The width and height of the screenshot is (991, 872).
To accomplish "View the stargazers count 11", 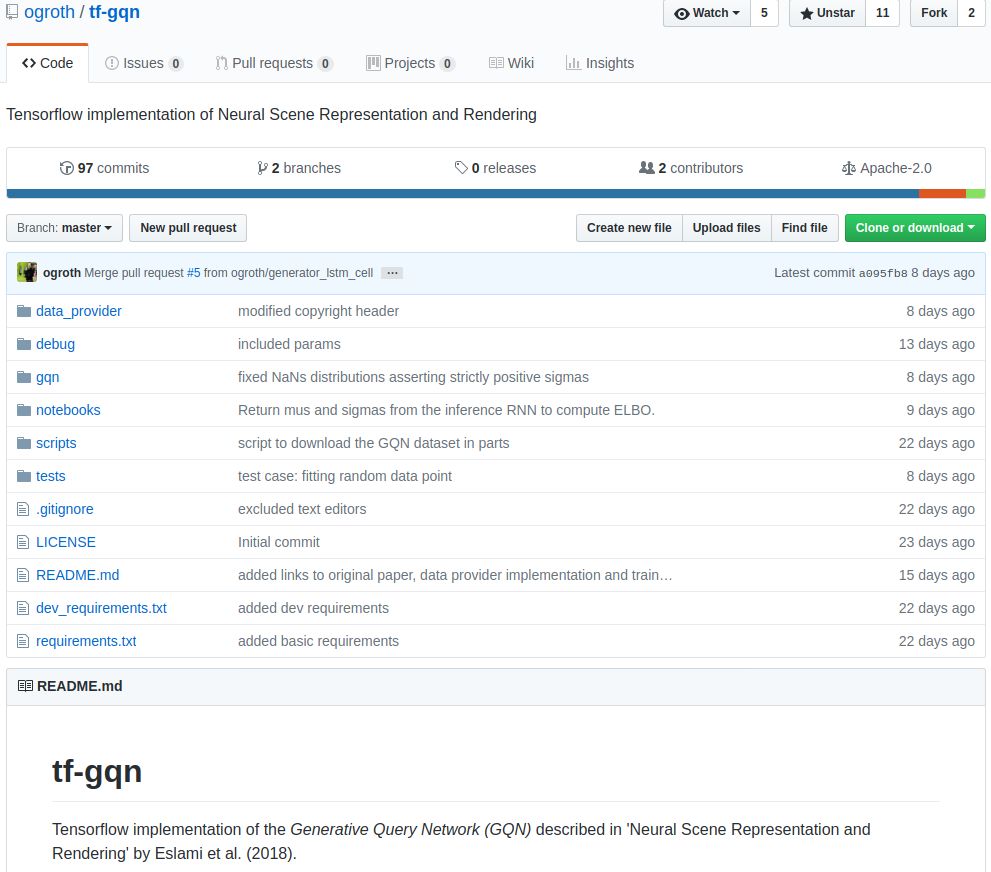I will coord(882,13).
